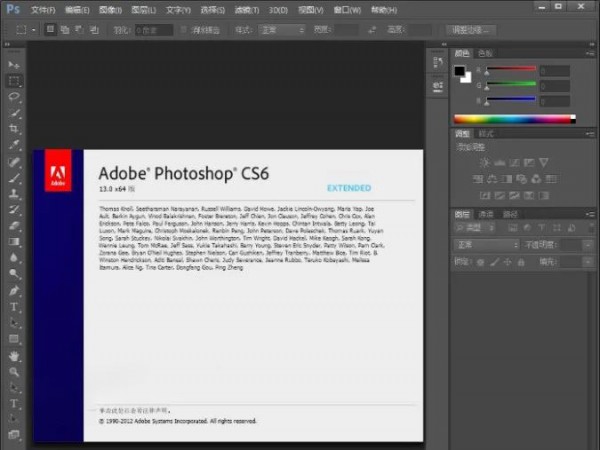Viewport: 600px width, 450px height.
Task: Click swap width and height icon
Action: tap(372, 30)
